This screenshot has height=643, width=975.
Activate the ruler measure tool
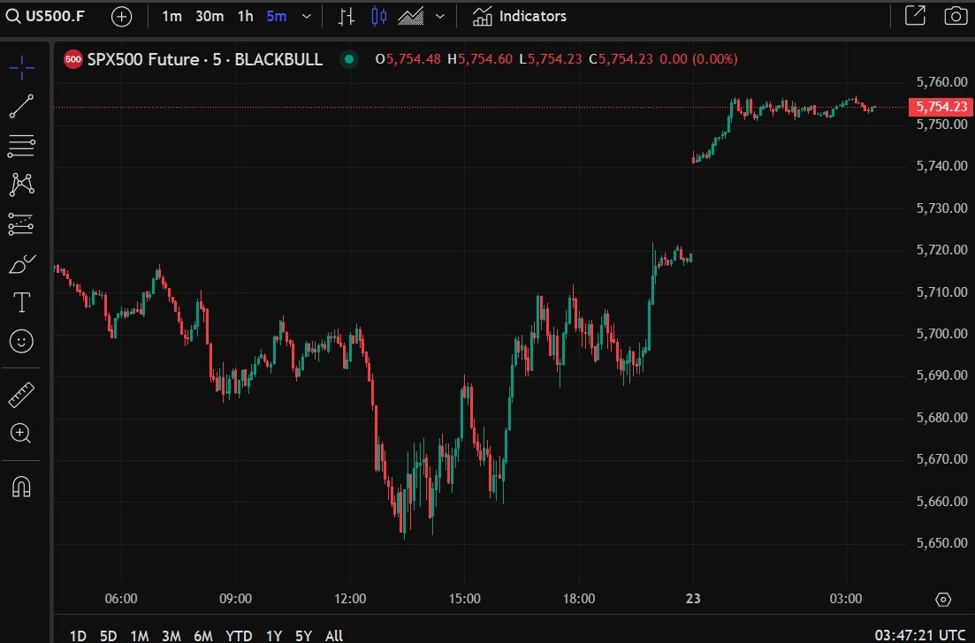(x=21, y=395)
